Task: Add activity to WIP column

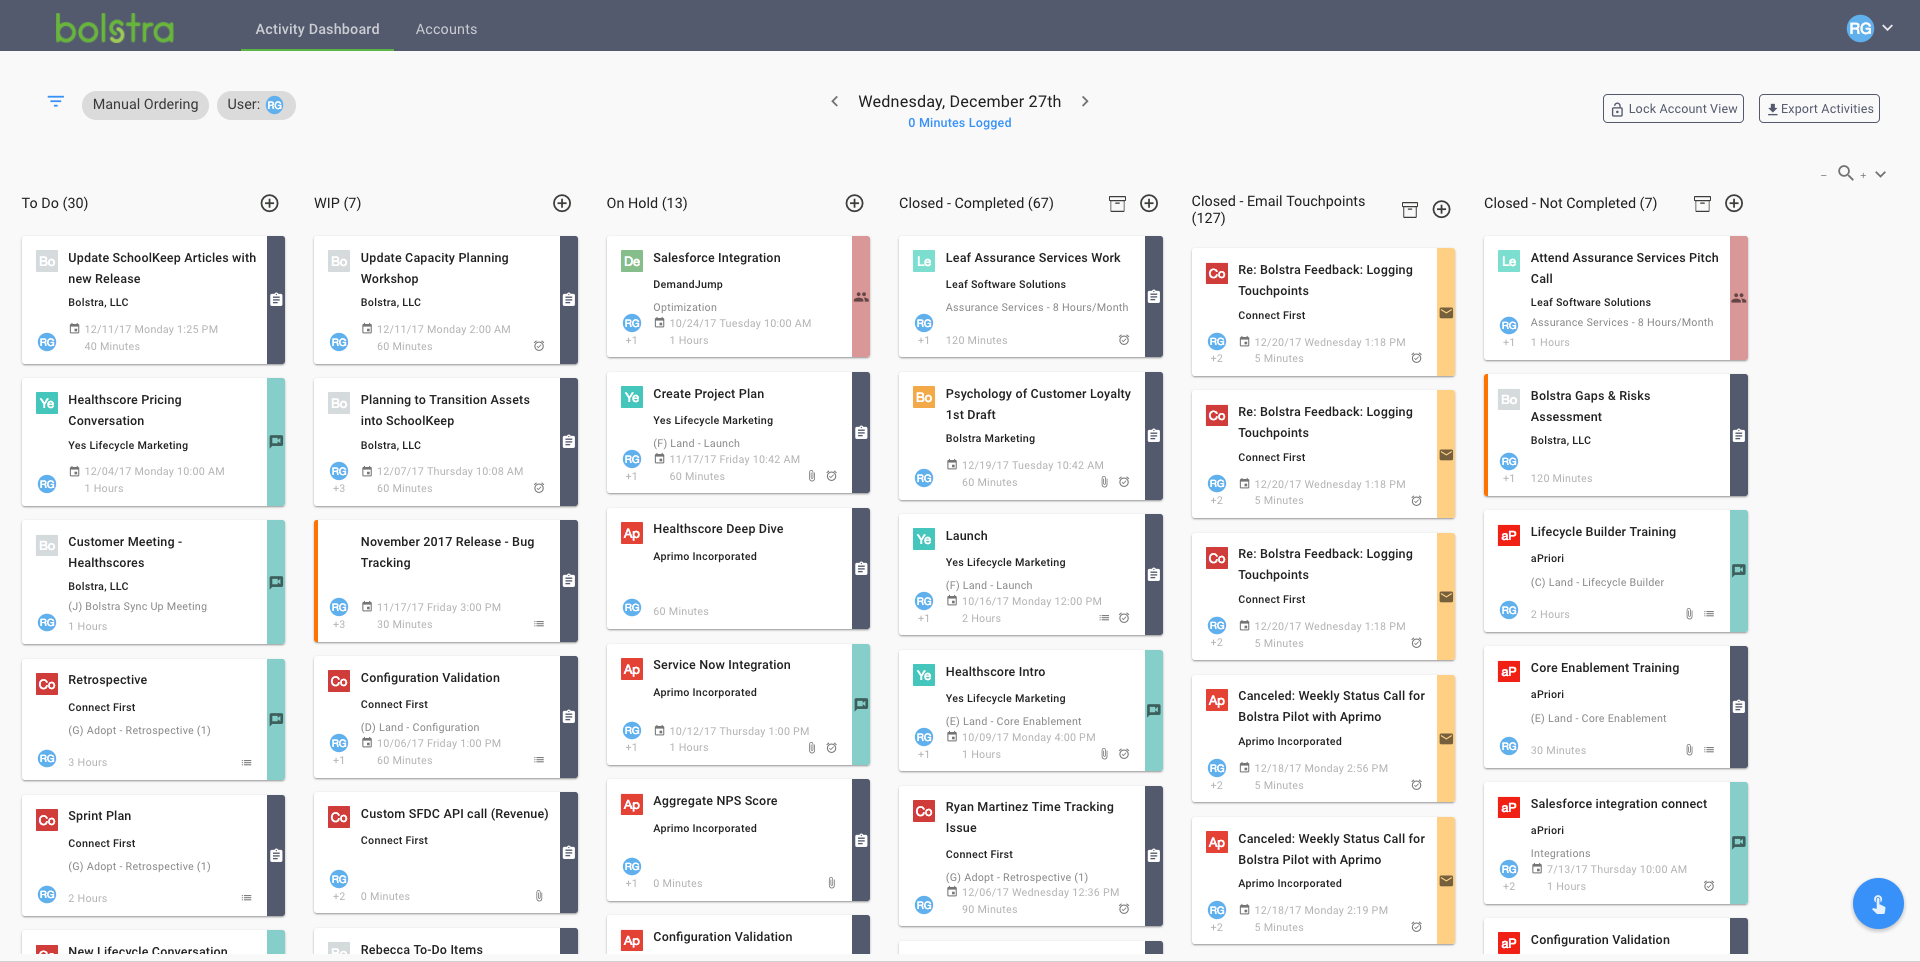Action: tap(562, 203)
